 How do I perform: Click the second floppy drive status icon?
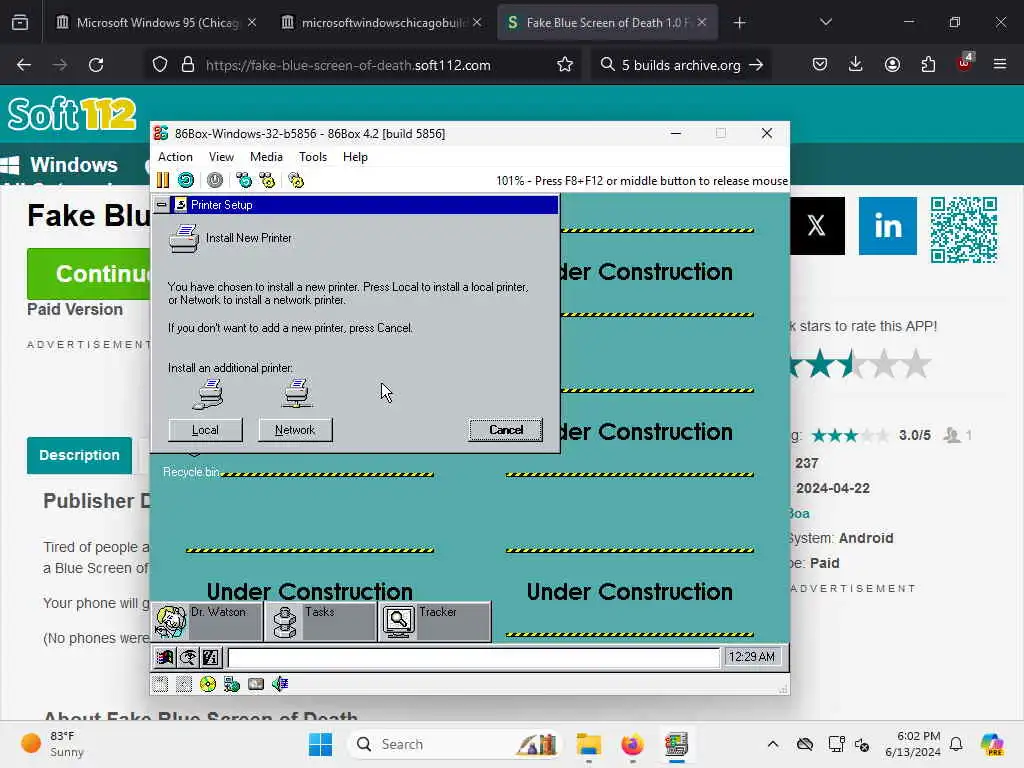(184, 684)
